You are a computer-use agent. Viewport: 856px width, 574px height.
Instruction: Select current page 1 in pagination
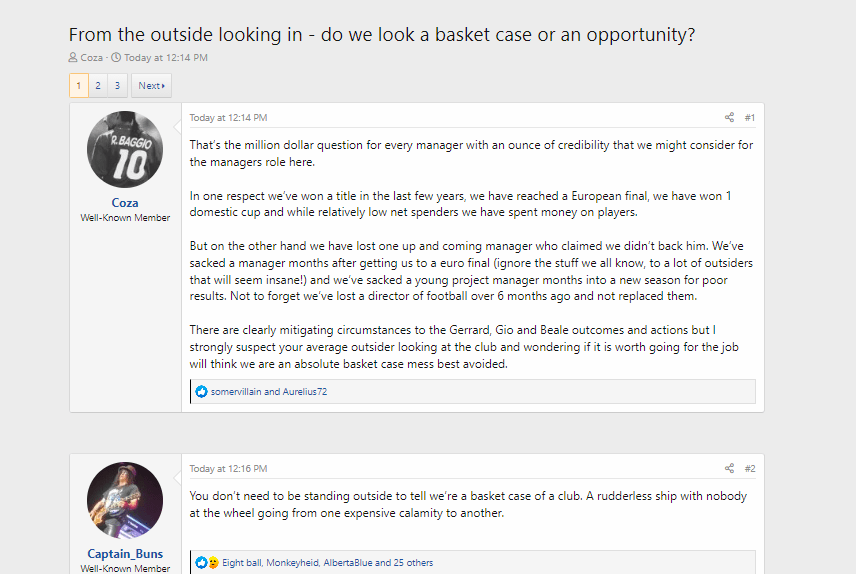click(x=79, y=86)
